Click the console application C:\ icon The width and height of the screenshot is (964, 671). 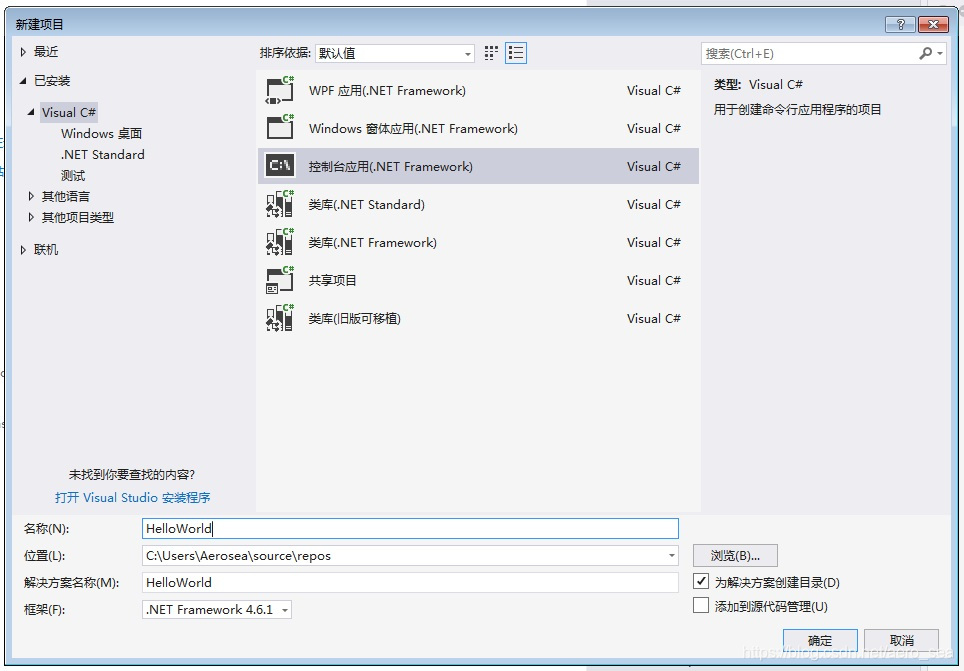coord(280,165)
